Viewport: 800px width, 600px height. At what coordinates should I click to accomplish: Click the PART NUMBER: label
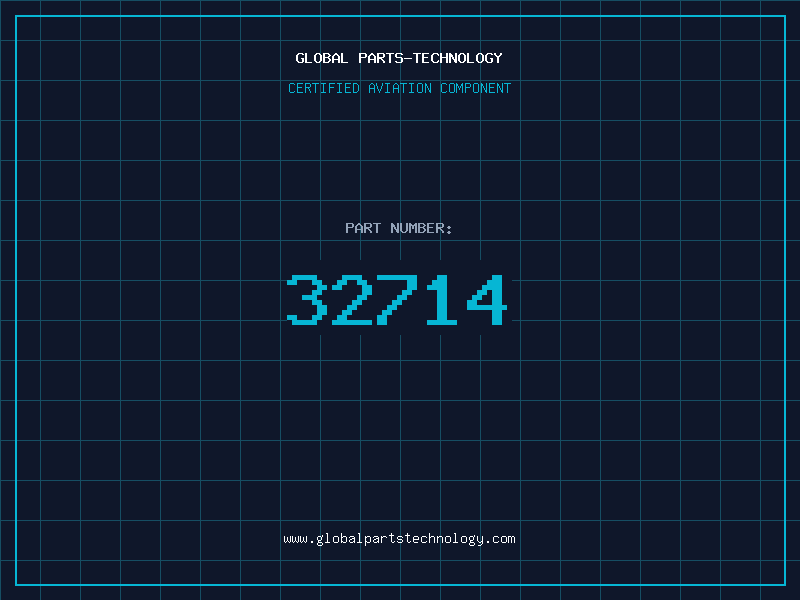399,228
